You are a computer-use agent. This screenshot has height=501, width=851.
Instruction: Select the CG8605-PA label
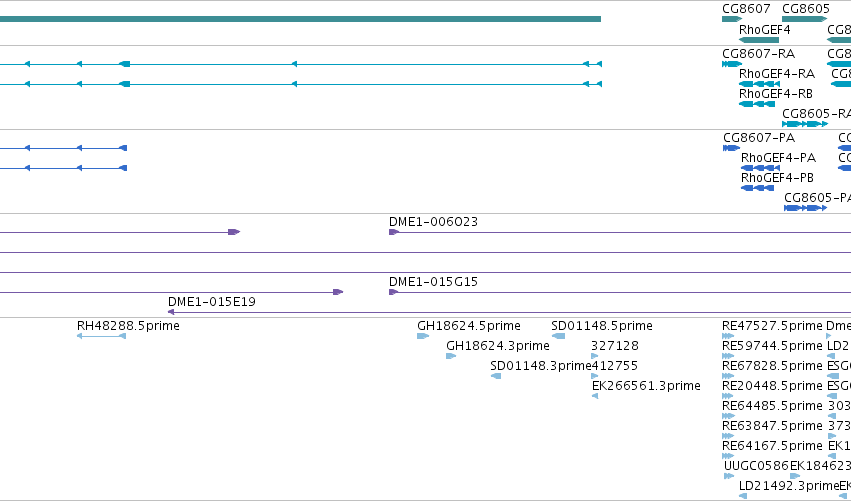pyautogui.click(x=817, y=198)
